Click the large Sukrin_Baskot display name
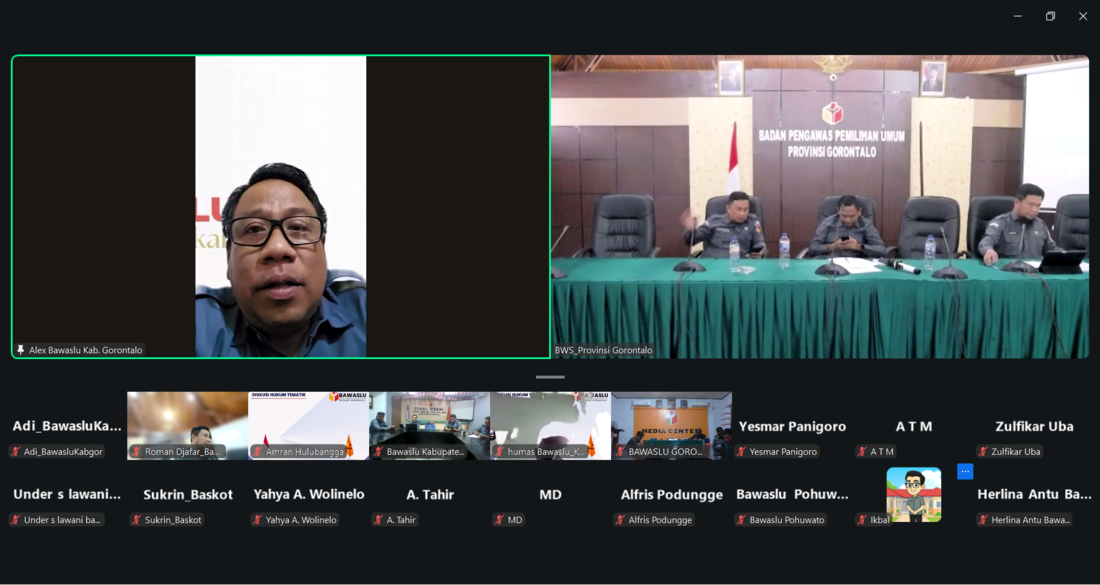1100x585 pixels. [188, 495]
